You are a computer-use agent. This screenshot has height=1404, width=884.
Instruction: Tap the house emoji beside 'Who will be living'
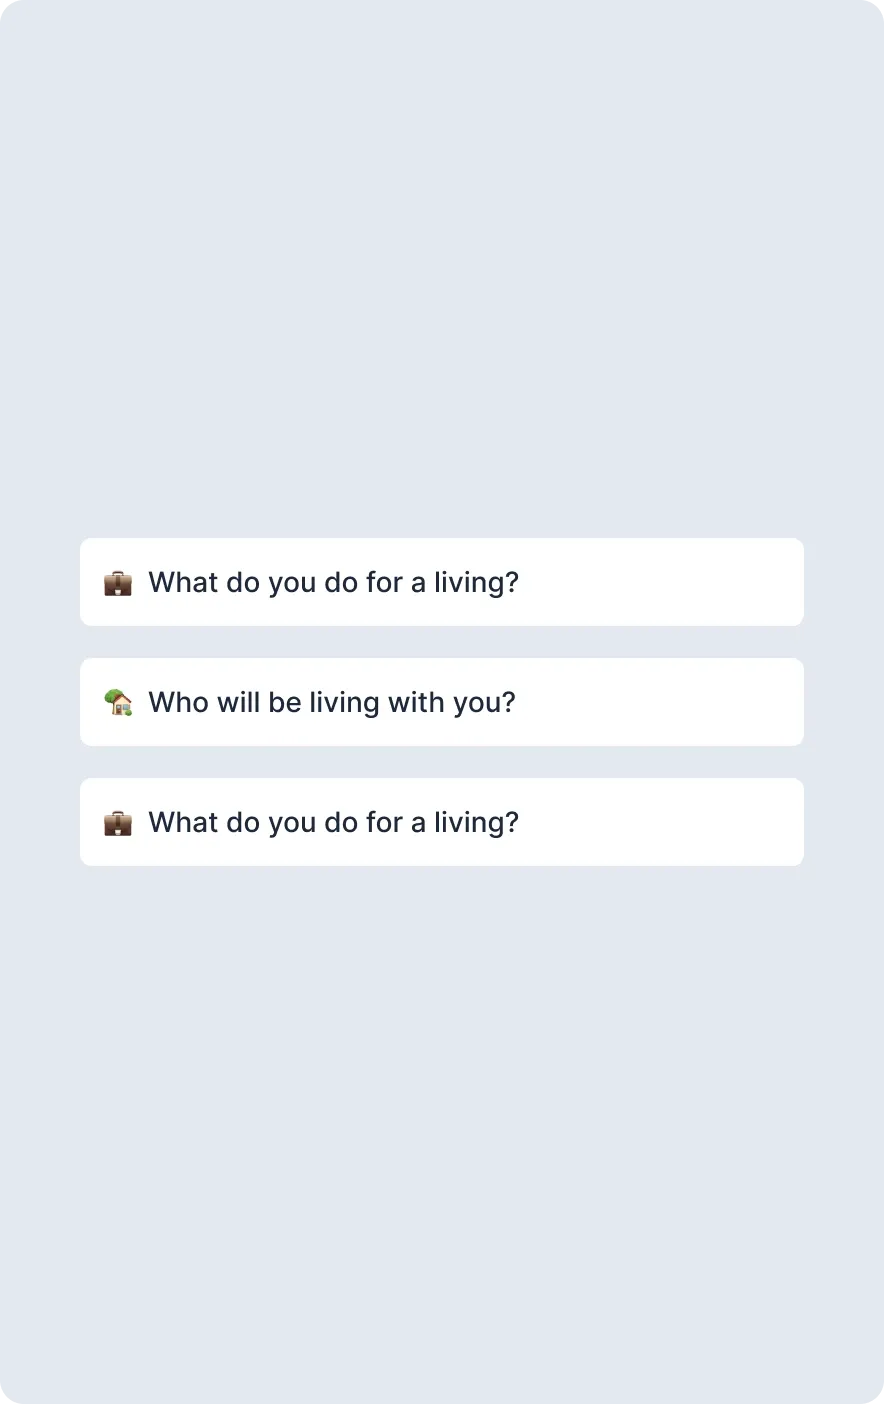118,703
